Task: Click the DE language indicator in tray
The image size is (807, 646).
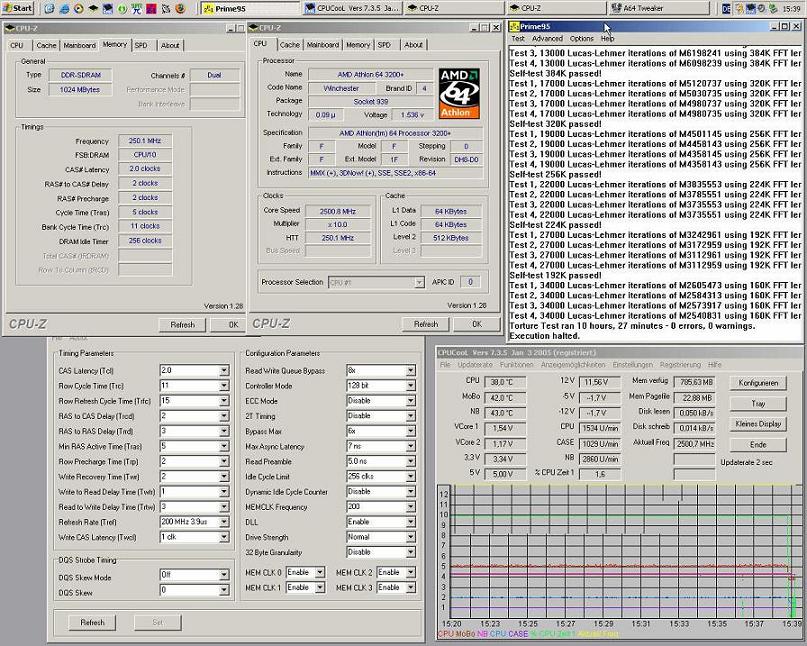Action: point(726,8)
